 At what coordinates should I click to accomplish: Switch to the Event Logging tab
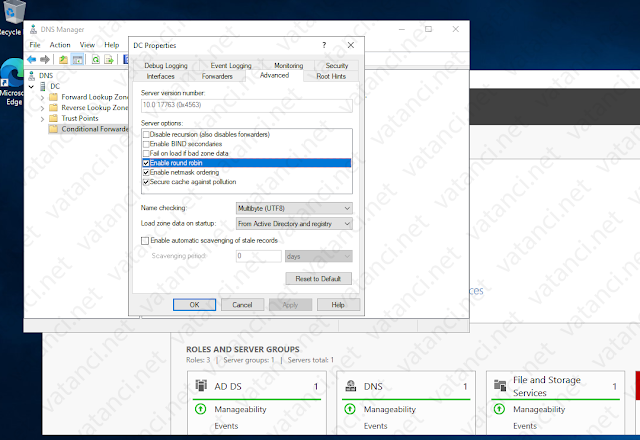pos(231,65)
